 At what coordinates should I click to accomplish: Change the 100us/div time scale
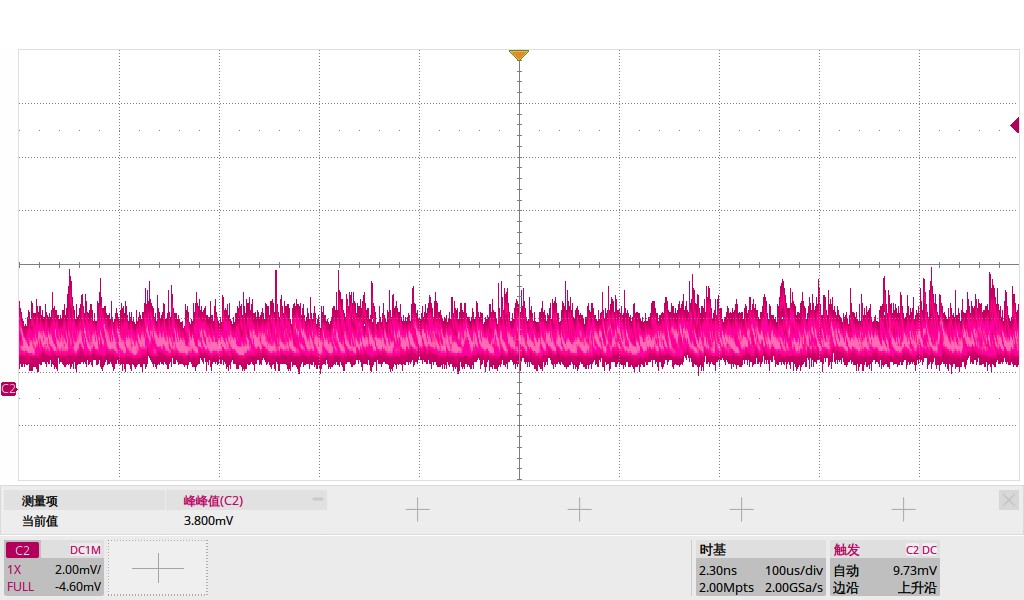(x=794, y=569)
